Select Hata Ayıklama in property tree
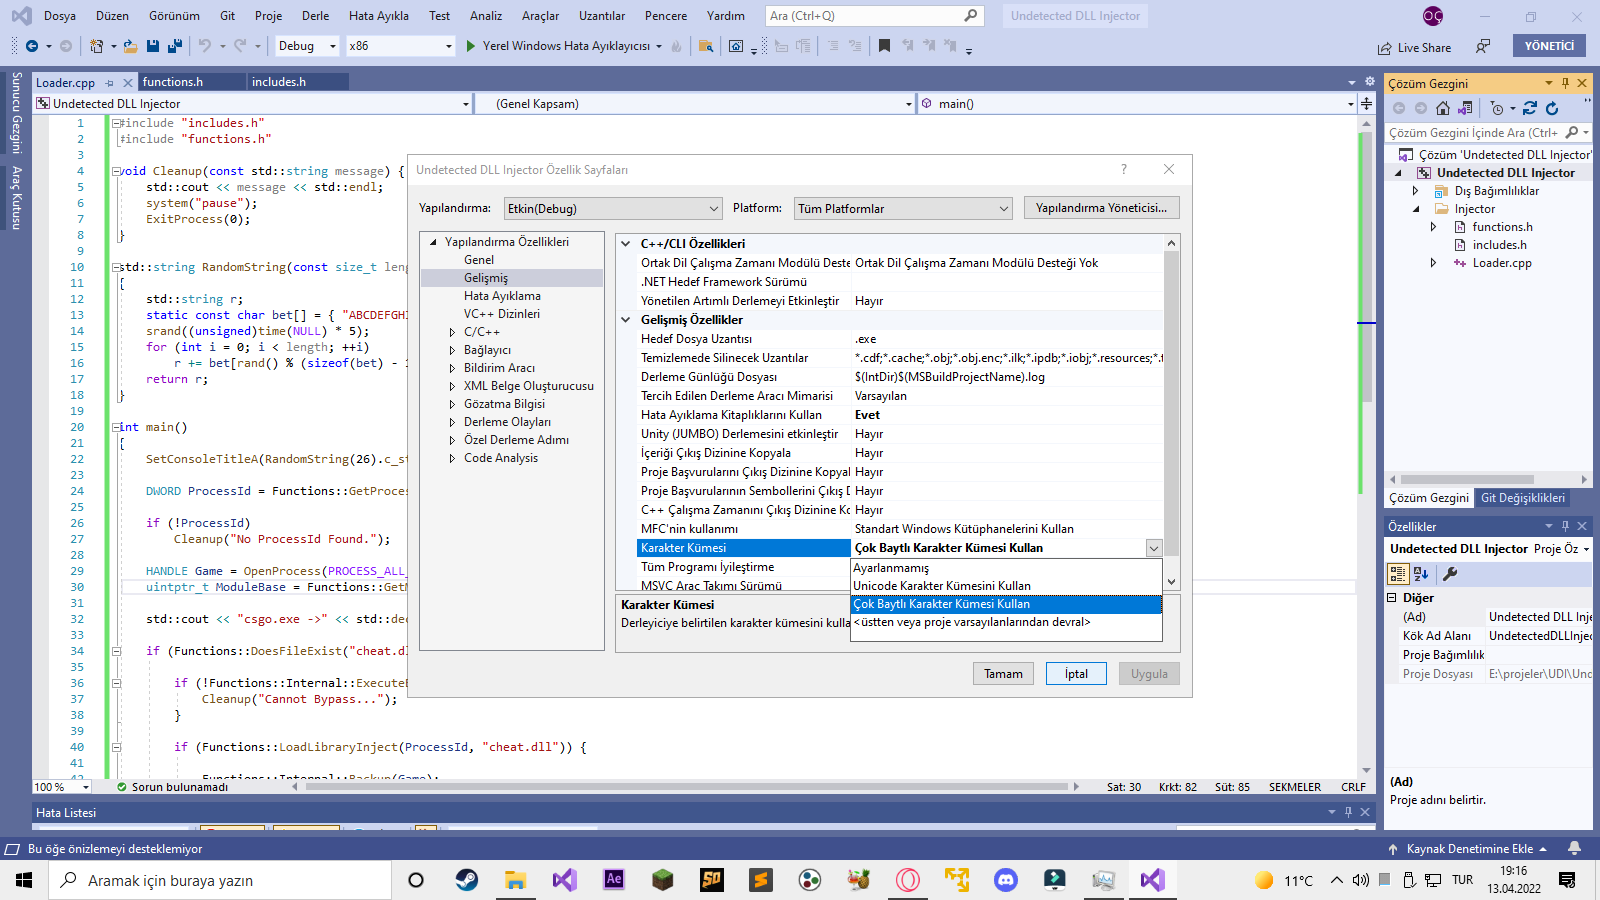 pyautogui.click(x=502, y=296)
